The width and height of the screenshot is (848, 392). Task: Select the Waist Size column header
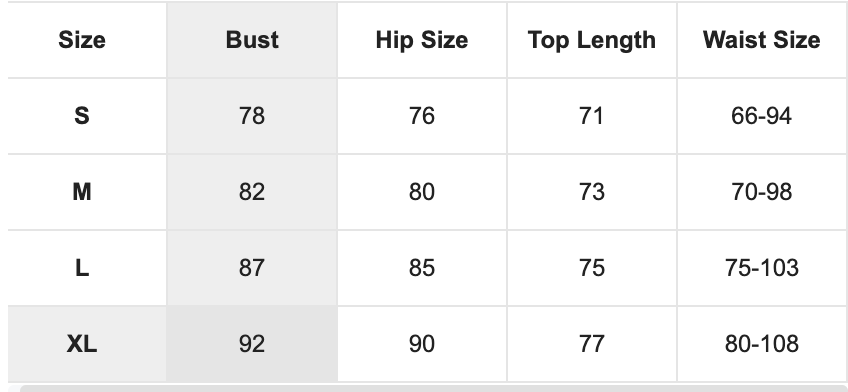pos(761,40)
